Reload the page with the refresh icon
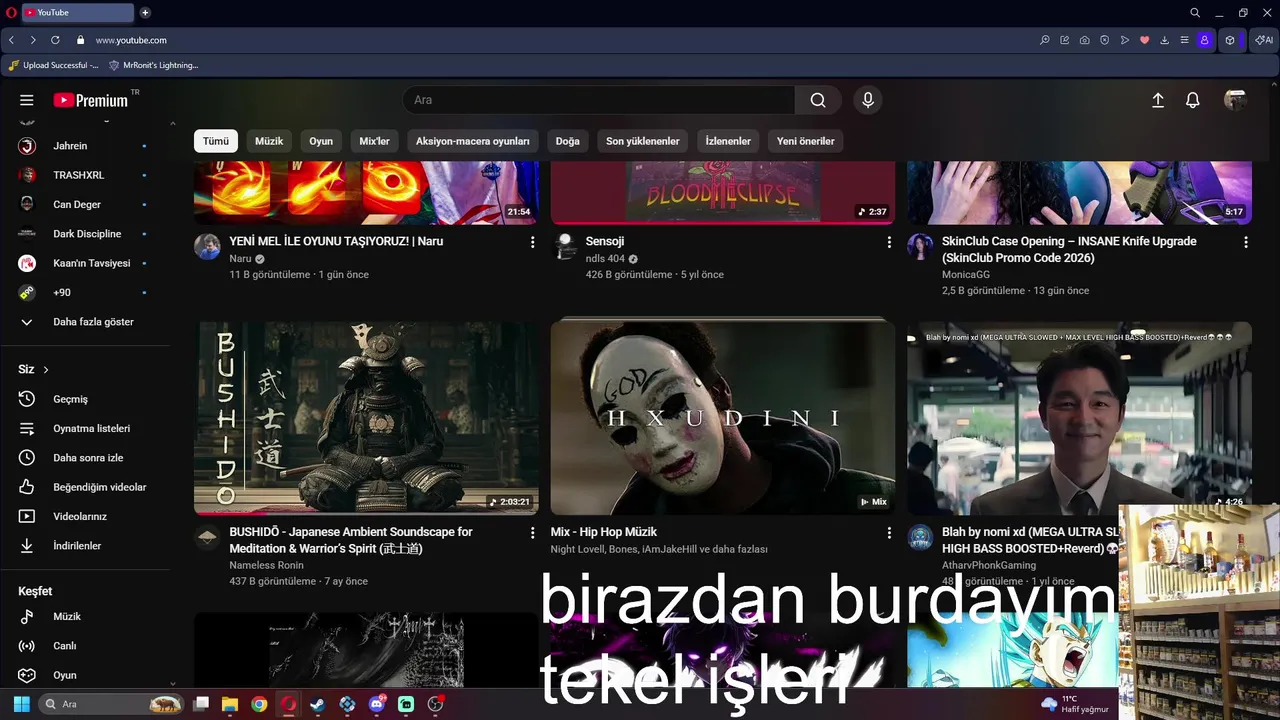 55,40
